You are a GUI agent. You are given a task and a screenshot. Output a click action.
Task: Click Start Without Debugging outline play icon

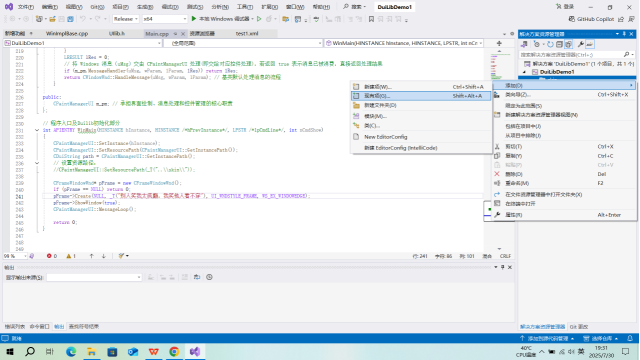[259, 19]
